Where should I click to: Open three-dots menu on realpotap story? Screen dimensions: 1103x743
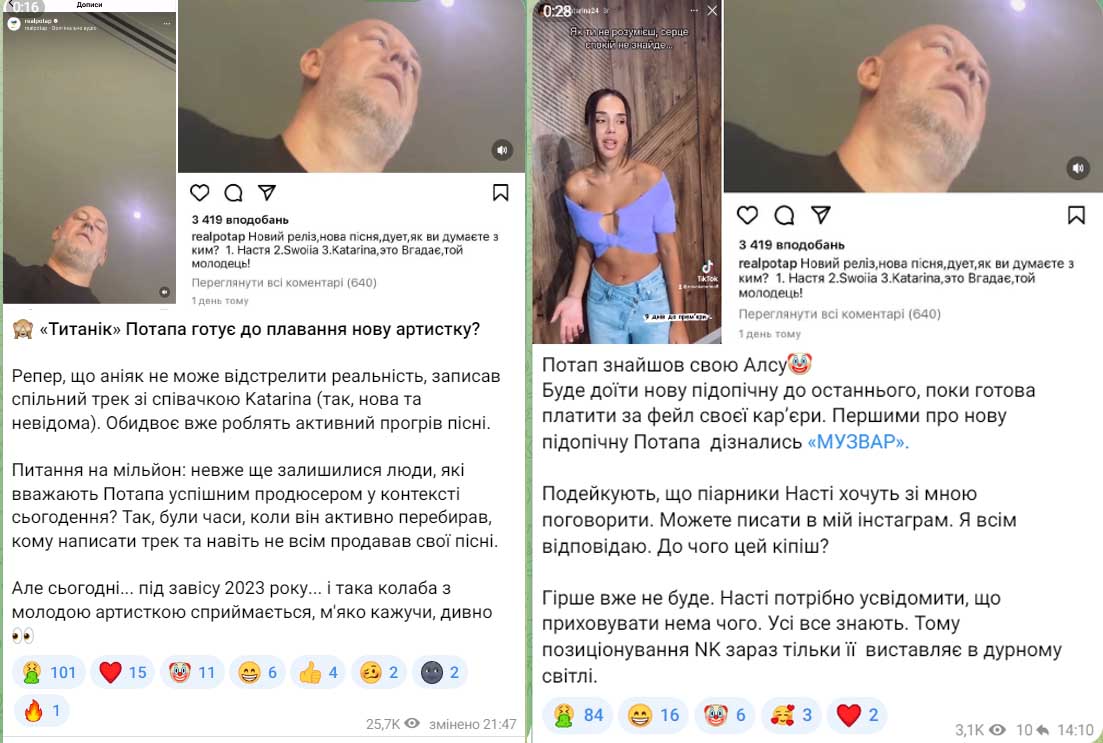coord(167,24)
